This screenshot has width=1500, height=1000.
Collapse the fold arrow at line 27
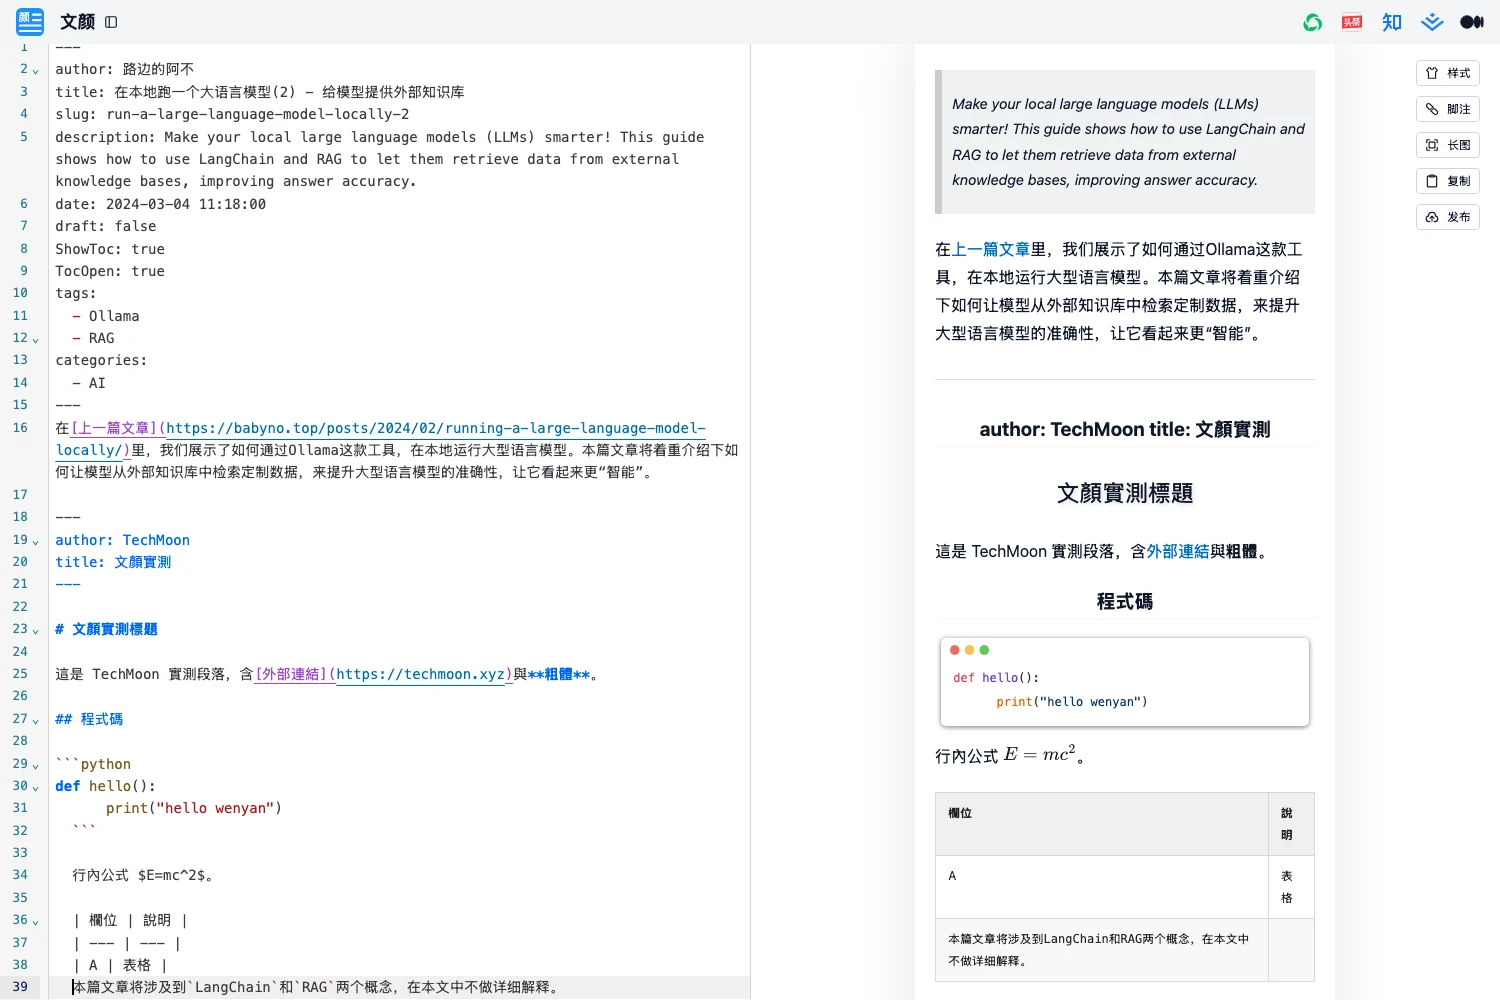(x=36, y=721)
